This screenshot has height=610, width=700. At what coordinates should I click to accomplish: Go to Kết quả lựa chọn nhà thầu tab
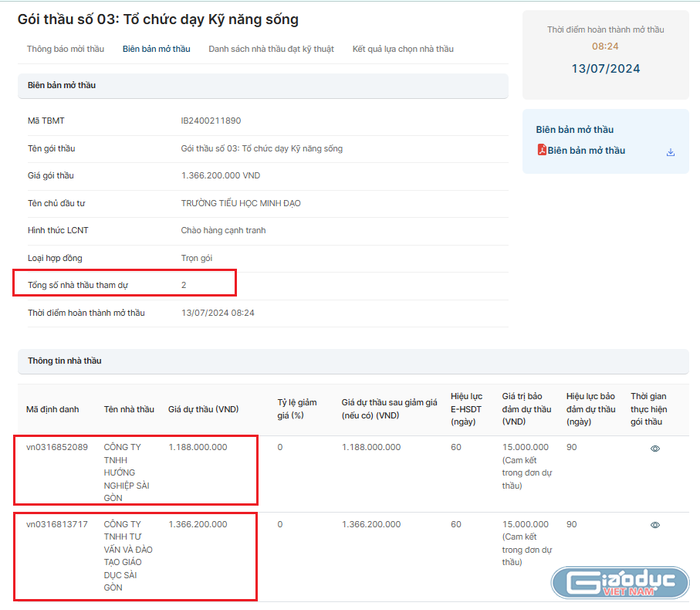pyautogui.click(x=402, y=49)
